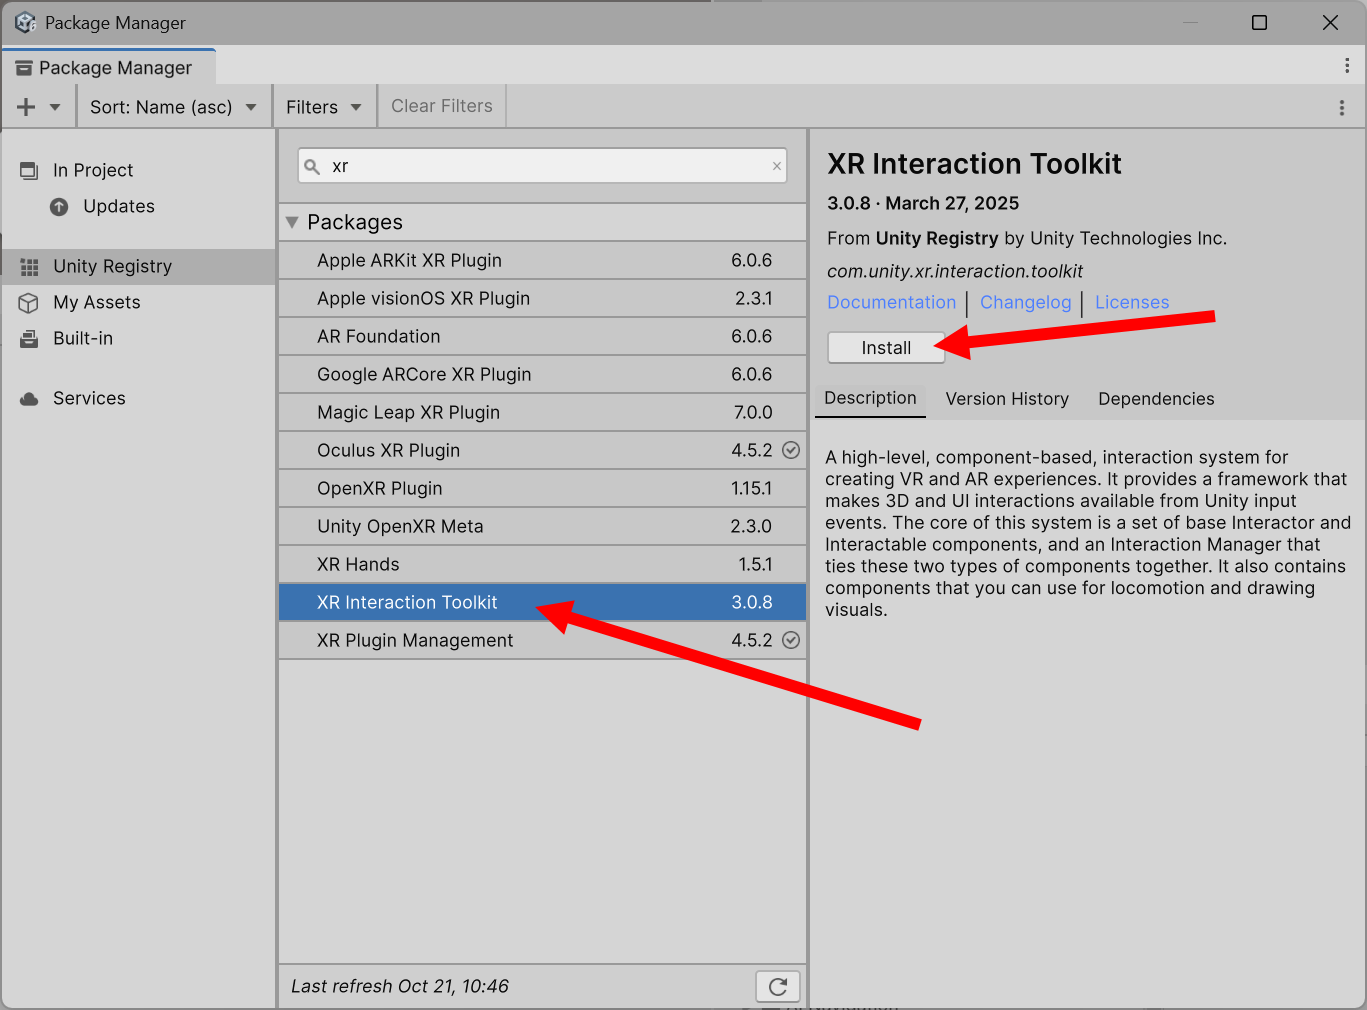Select In Project in the sidebar
The width and height of the screenshot is (1367, 1010).
point(138,170)
